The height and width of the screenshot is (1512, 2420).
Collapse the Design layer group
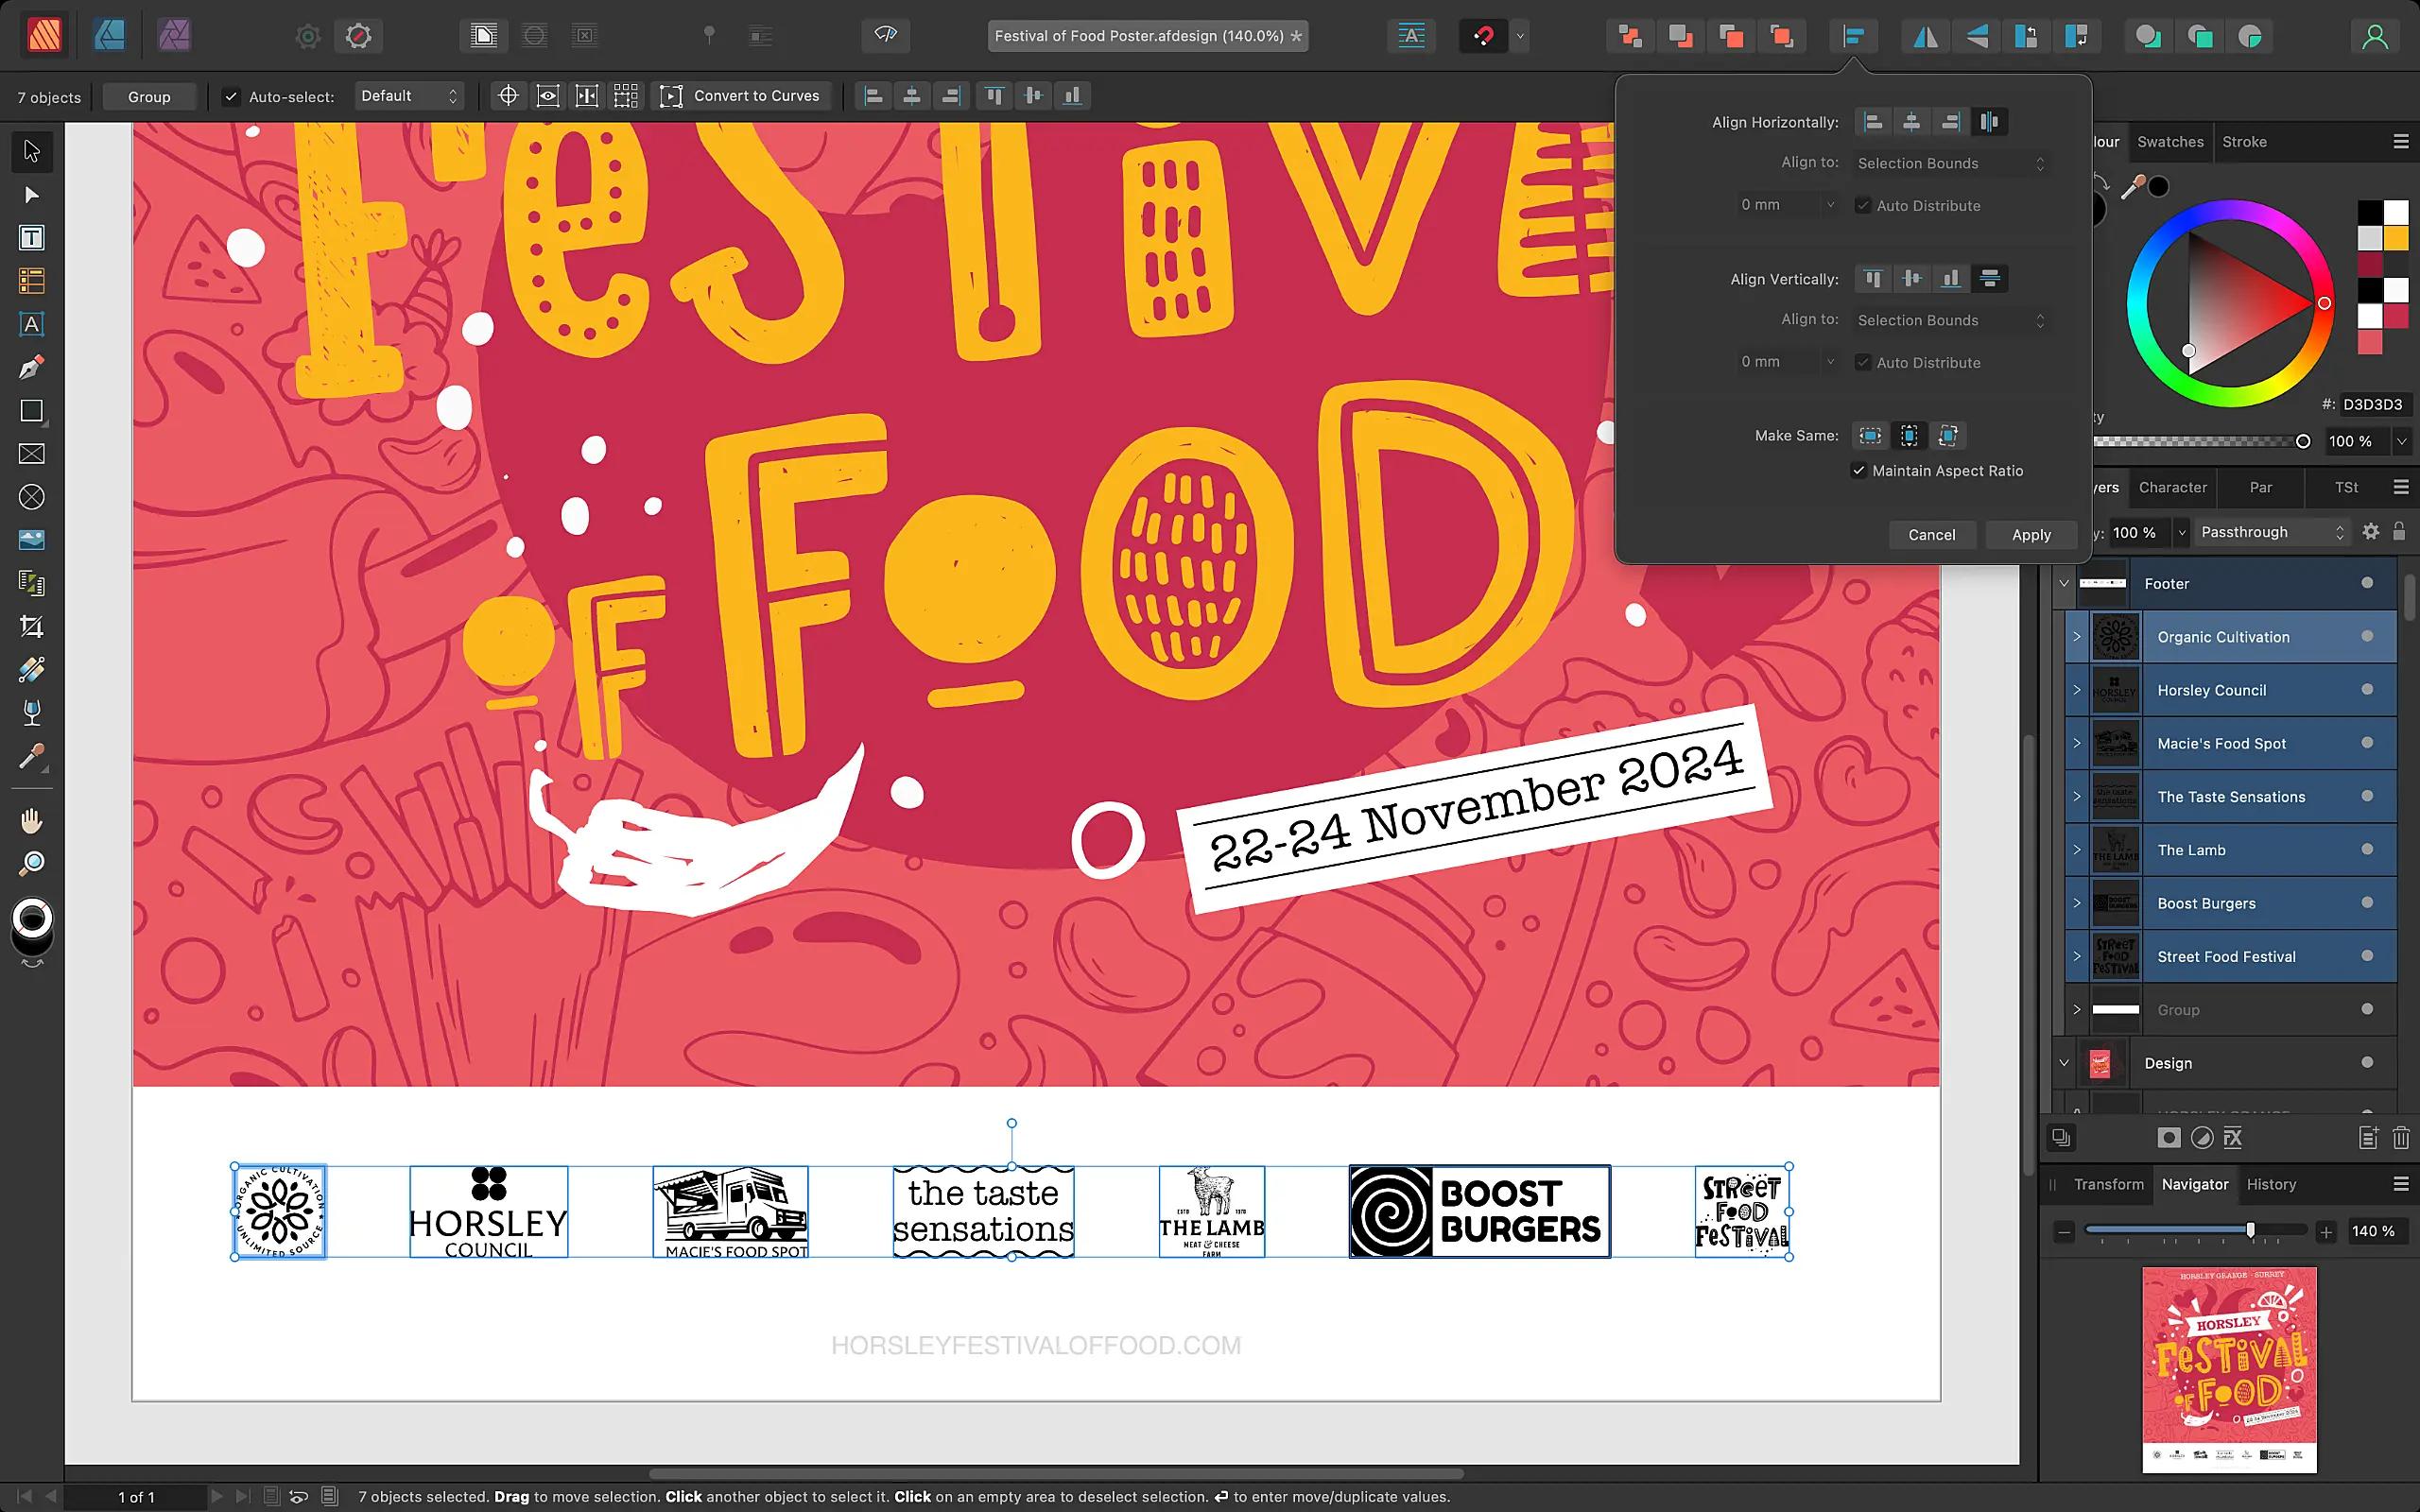pyautogui.click(x=2063, y=1062)
